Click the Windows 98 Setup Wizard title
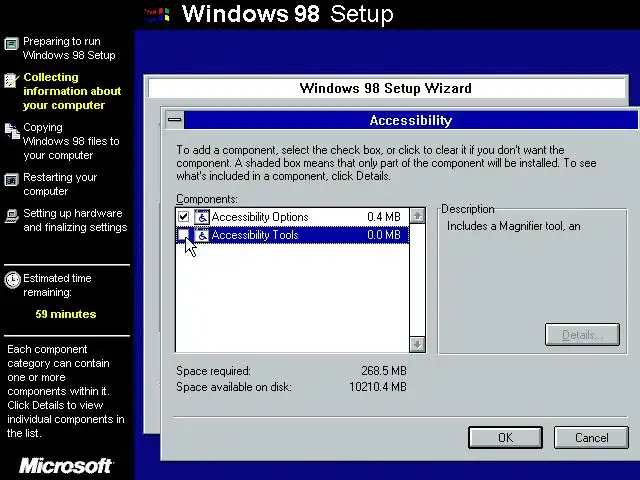 click(385, 88)
